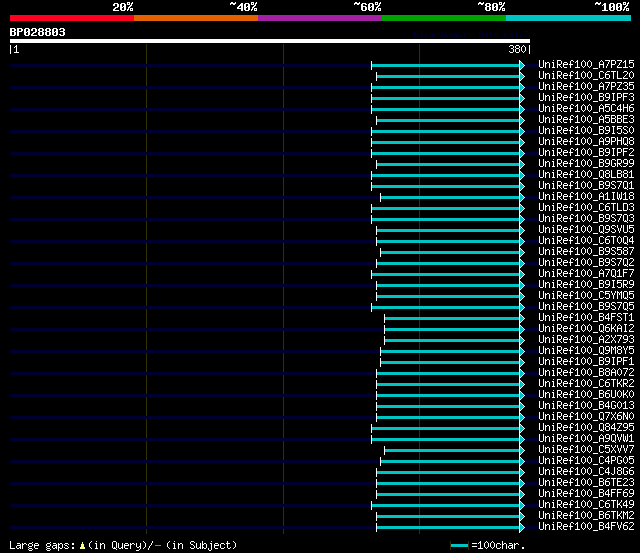The image size is (640, 553).
Task: Click the UniRef100_C6TKR2 label
Action: 586,384
